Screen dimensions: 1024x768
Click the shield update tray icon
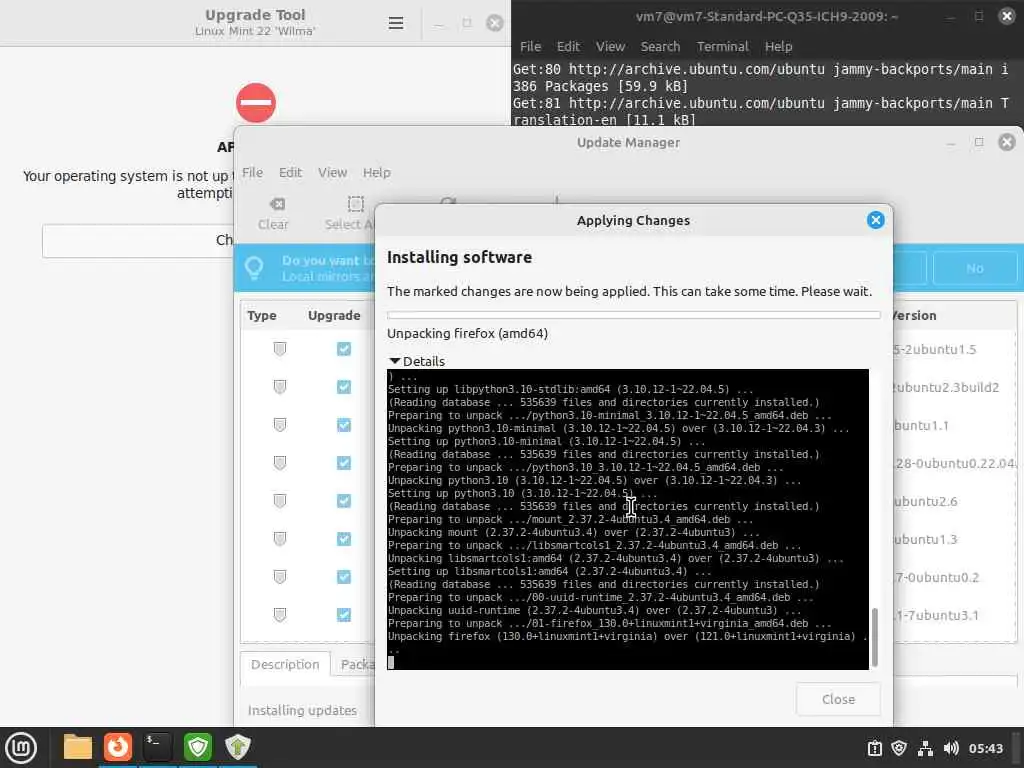[899, 748]
